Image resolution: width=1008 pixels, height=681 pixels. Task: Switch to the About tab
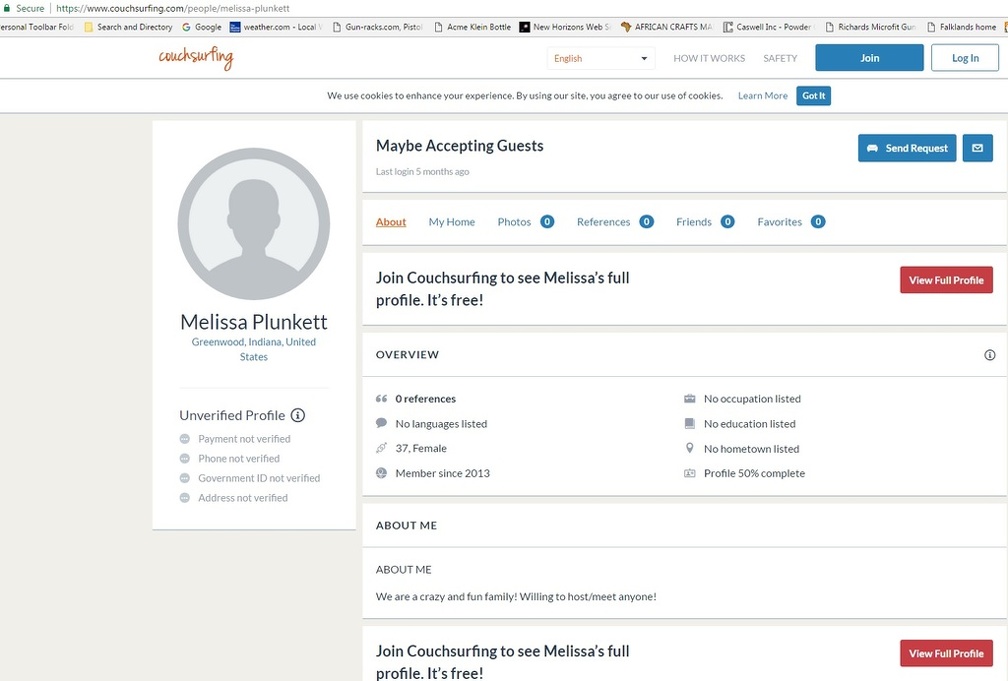pos(391,222)
